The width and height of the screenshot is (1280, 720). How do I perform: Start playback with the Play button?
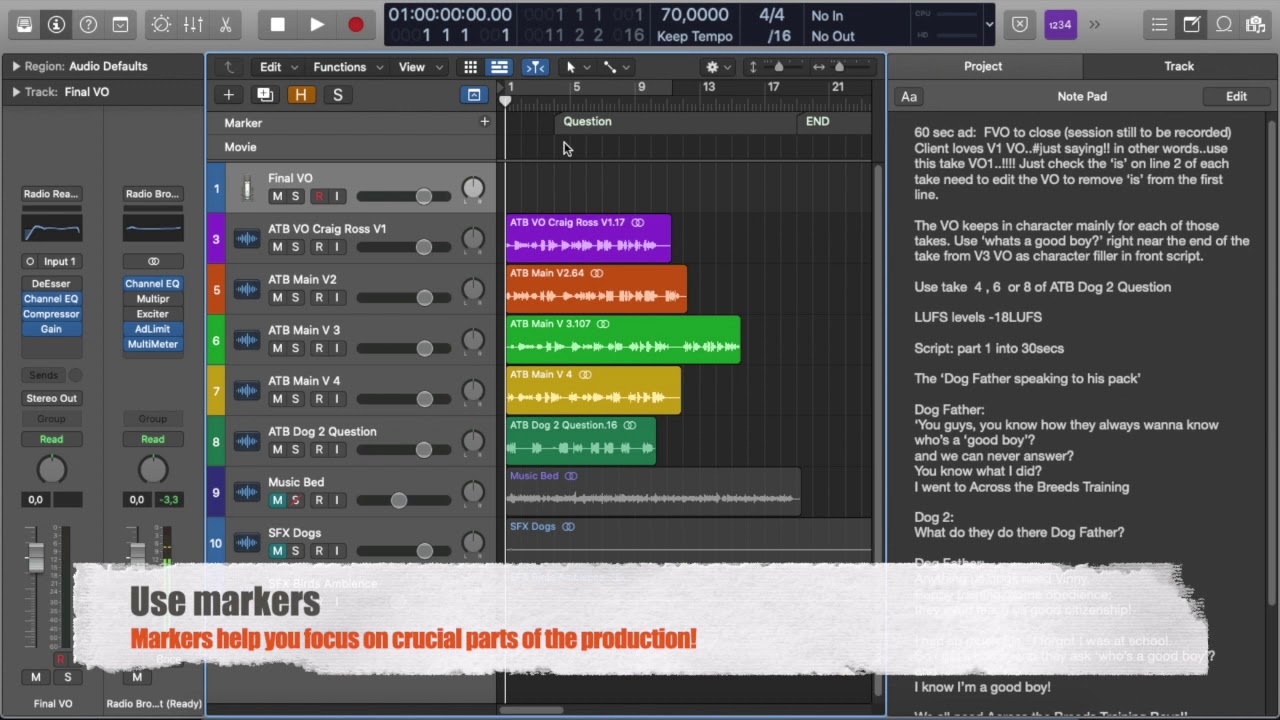[317, 25]
